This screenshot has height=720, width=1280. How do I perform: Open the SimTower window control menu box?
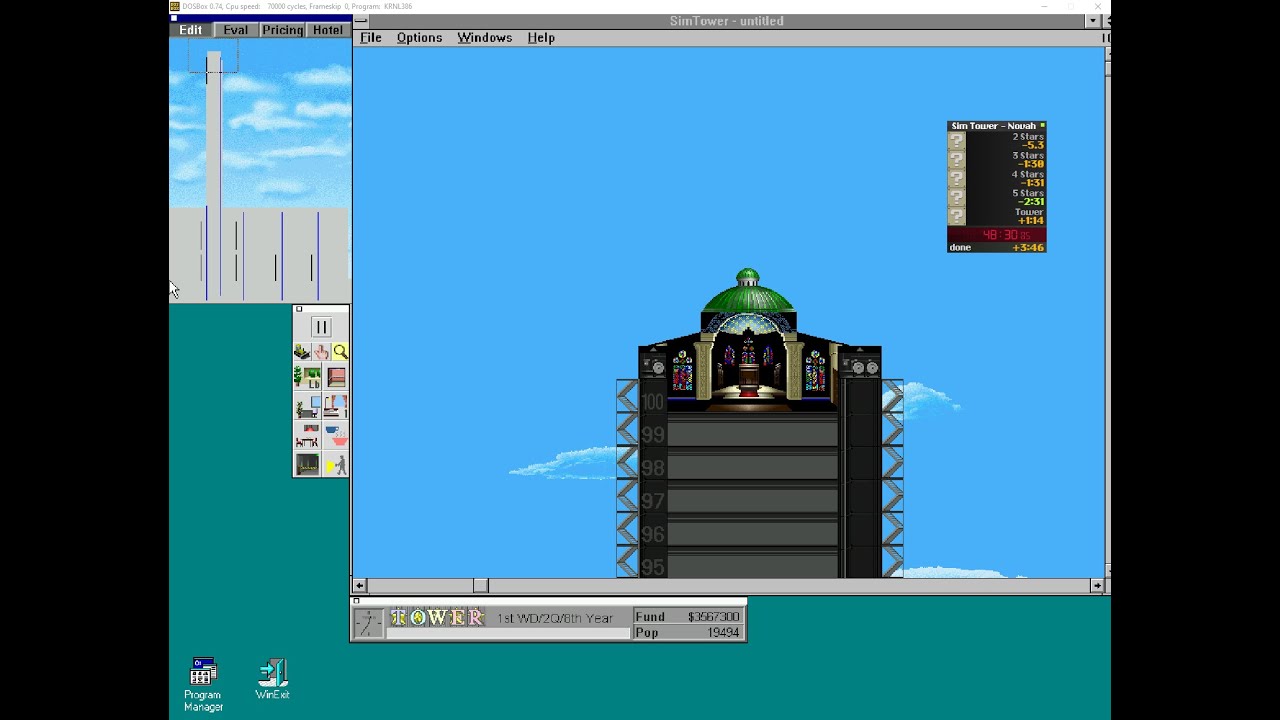click(361, 21)
